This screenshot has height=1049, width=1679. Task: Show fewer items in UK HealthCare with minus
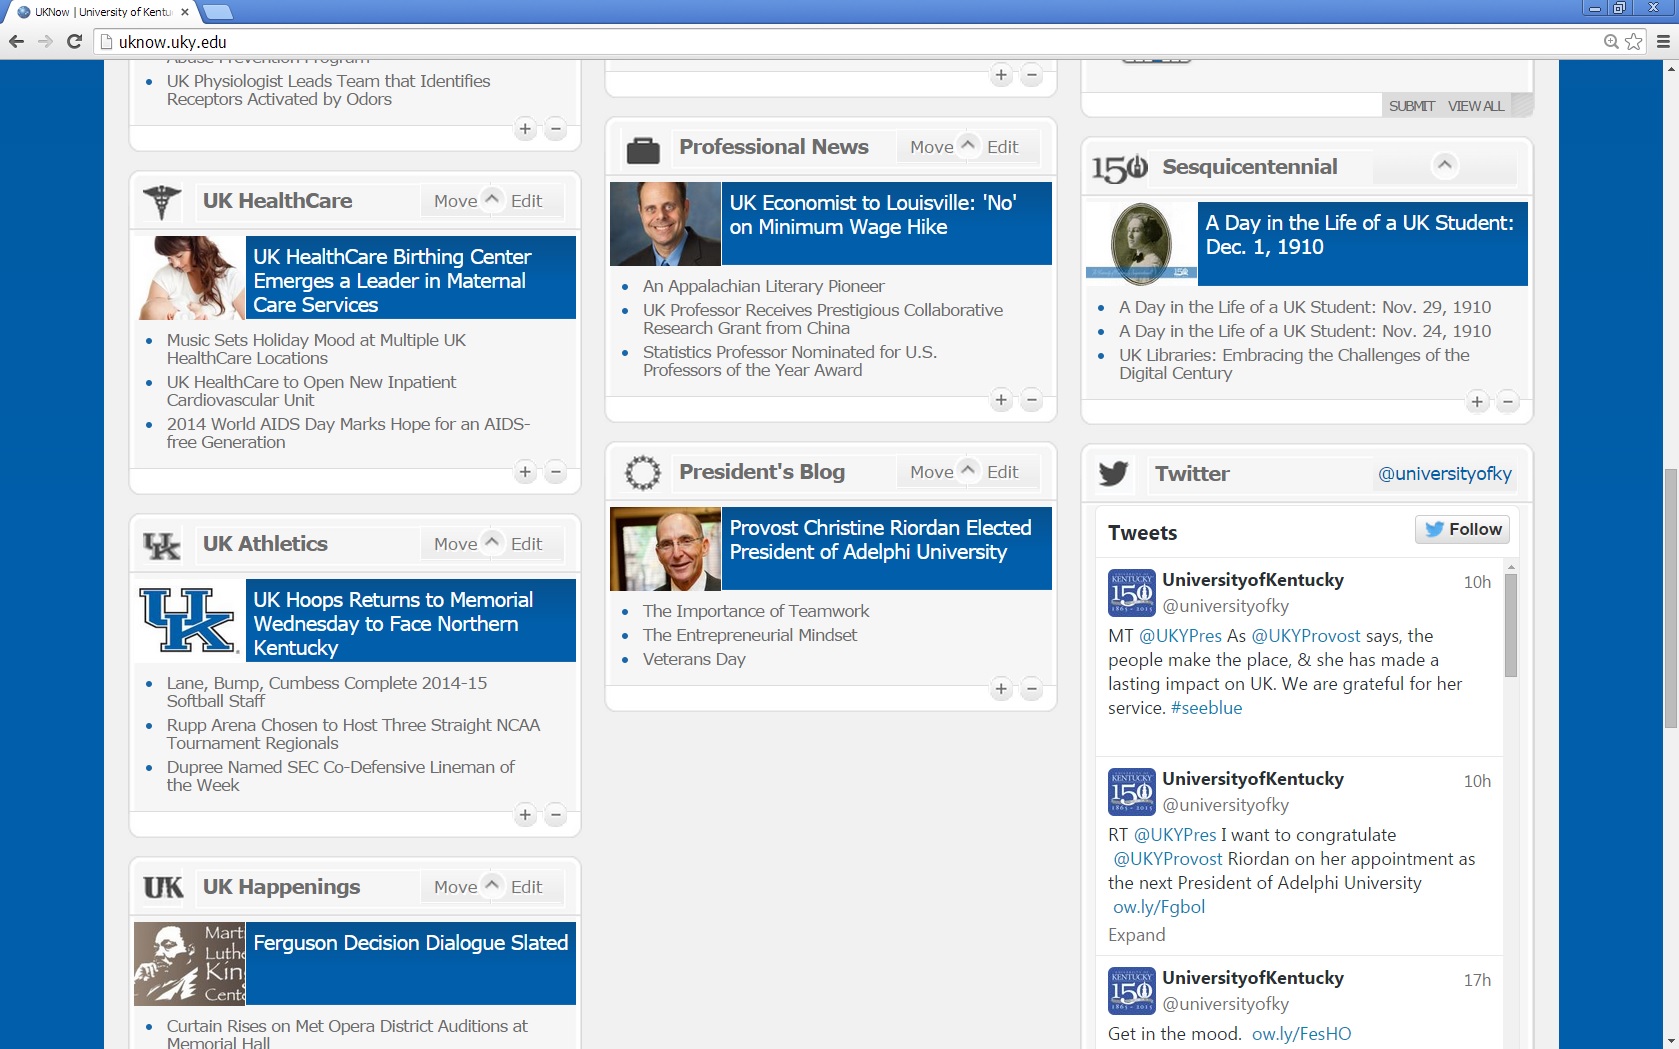pyautogui.click(x=556, y=471)
